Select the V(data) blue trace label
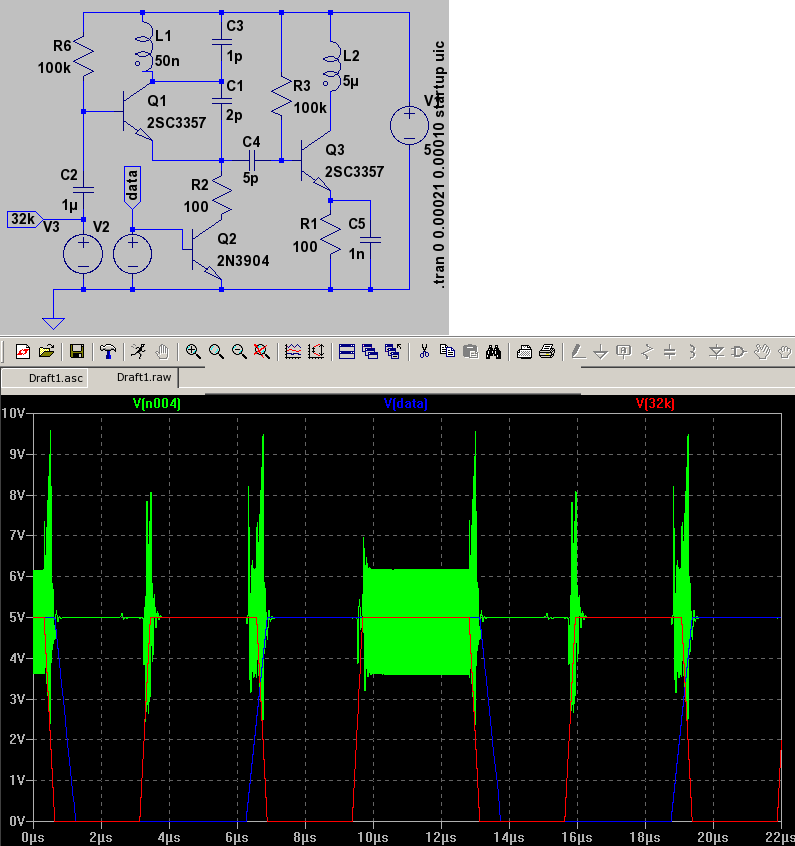 (406, 403)
